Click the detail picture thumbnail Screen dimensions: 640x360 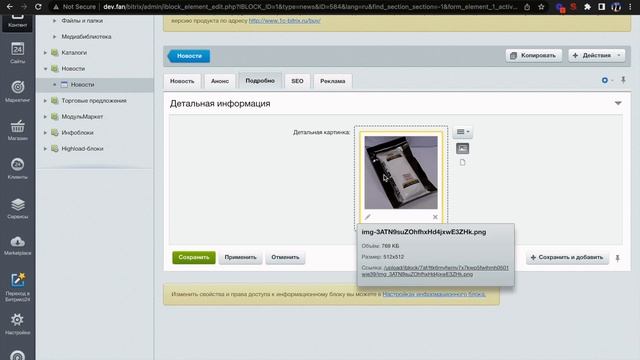tap(401, 172)
